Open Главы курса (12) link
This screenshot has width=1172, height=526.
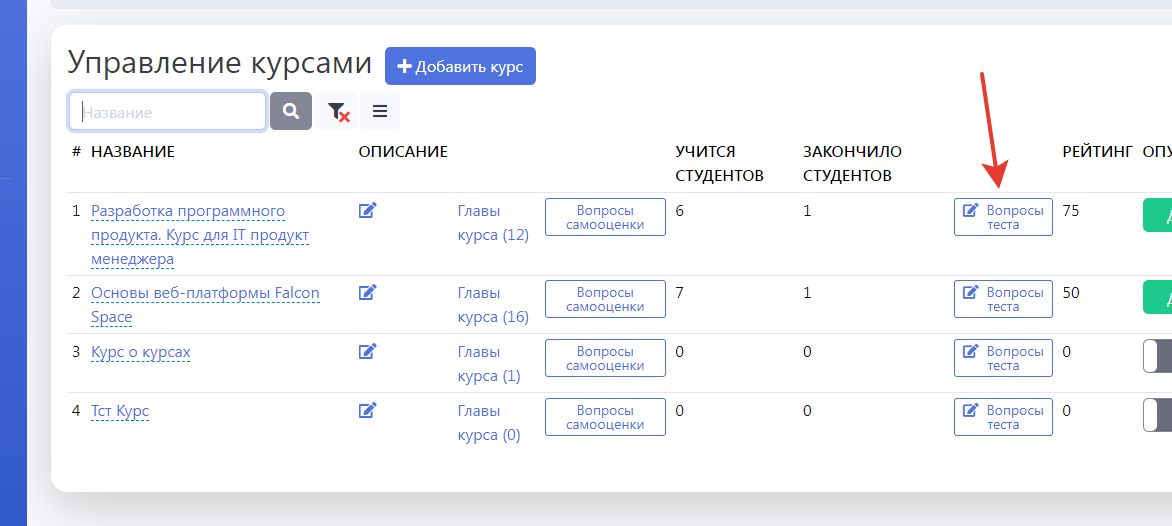[x=493, y=223]
